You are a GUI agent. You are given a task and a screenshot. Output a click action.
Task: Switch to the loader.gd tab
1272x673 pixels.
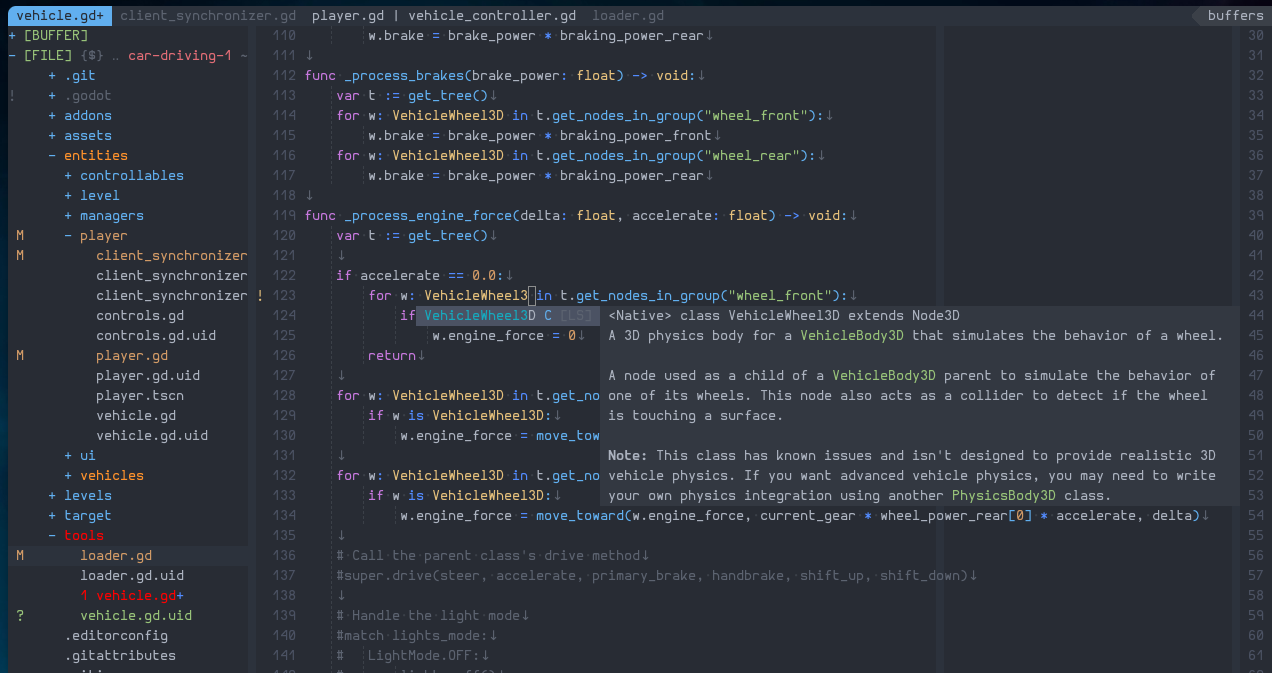click(x=628, y=15)
